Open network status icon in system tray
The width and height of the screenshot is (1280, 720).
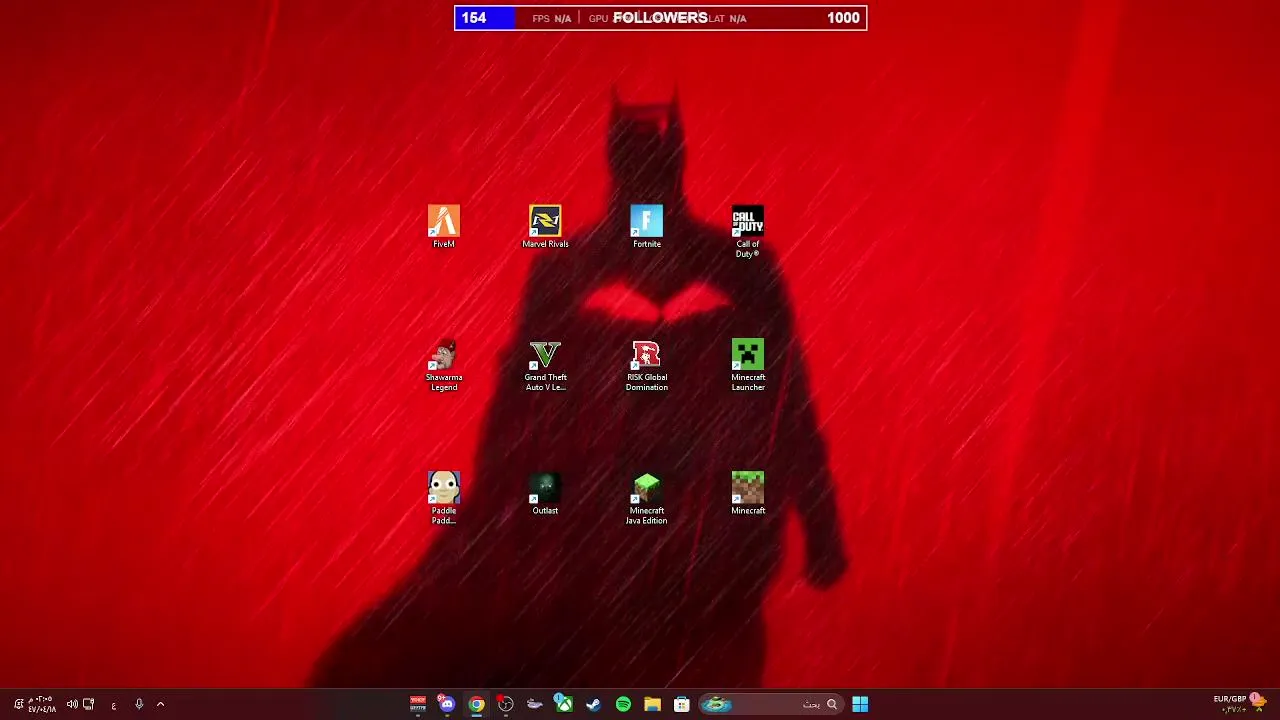(x=88, y=704)
